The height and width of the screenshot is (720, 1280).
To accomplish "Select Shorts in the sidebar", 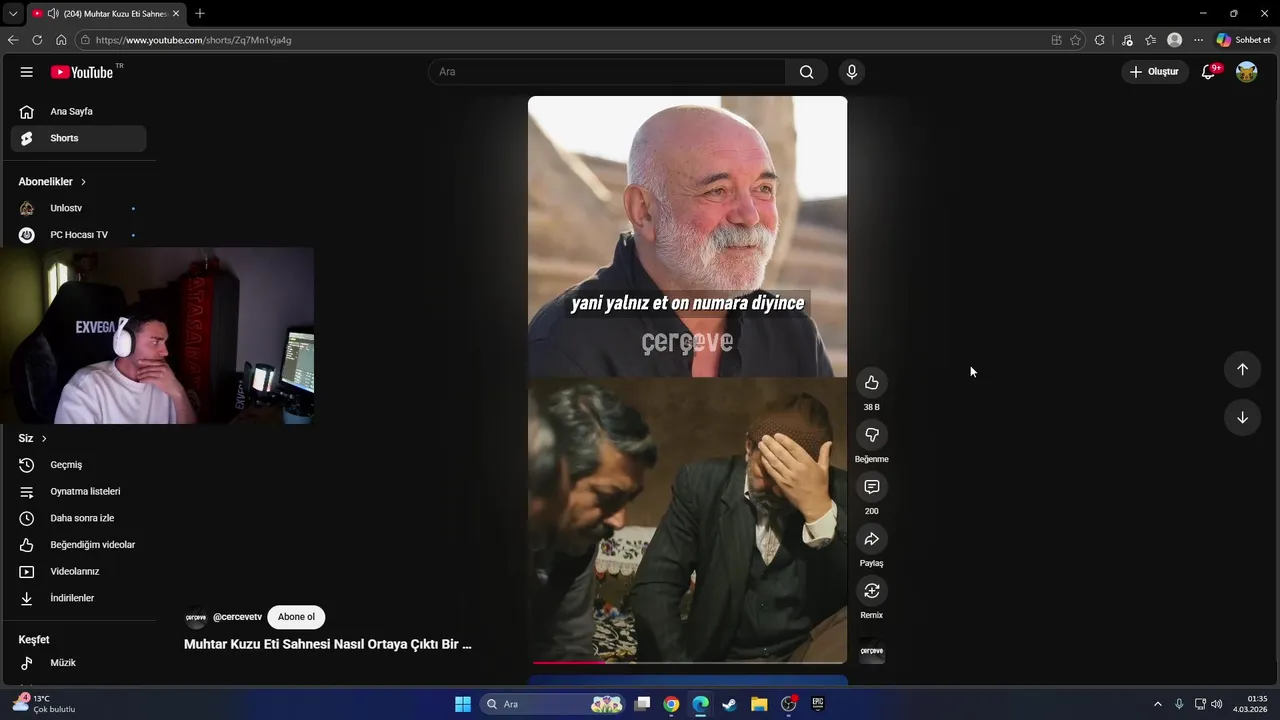I will pos(78,138).
